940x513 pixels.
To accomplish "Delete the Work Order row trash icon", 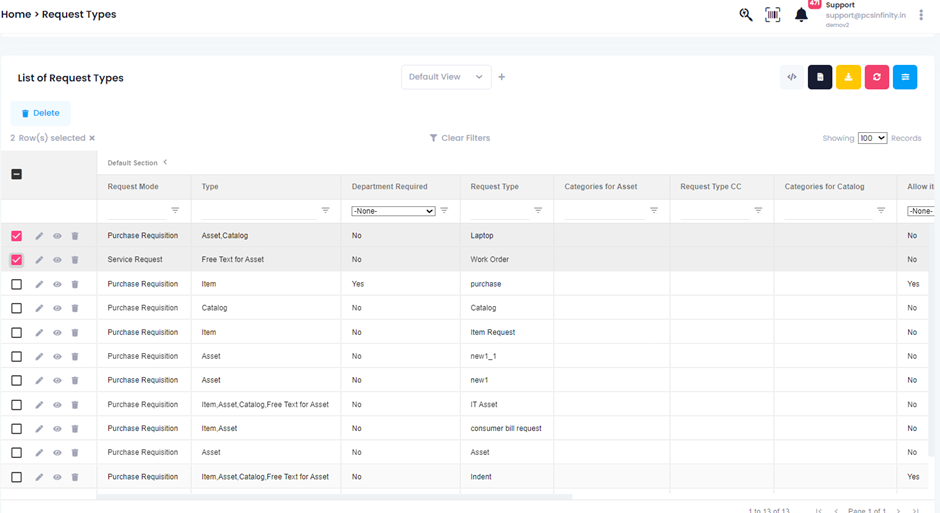I will tap(75, 260).
